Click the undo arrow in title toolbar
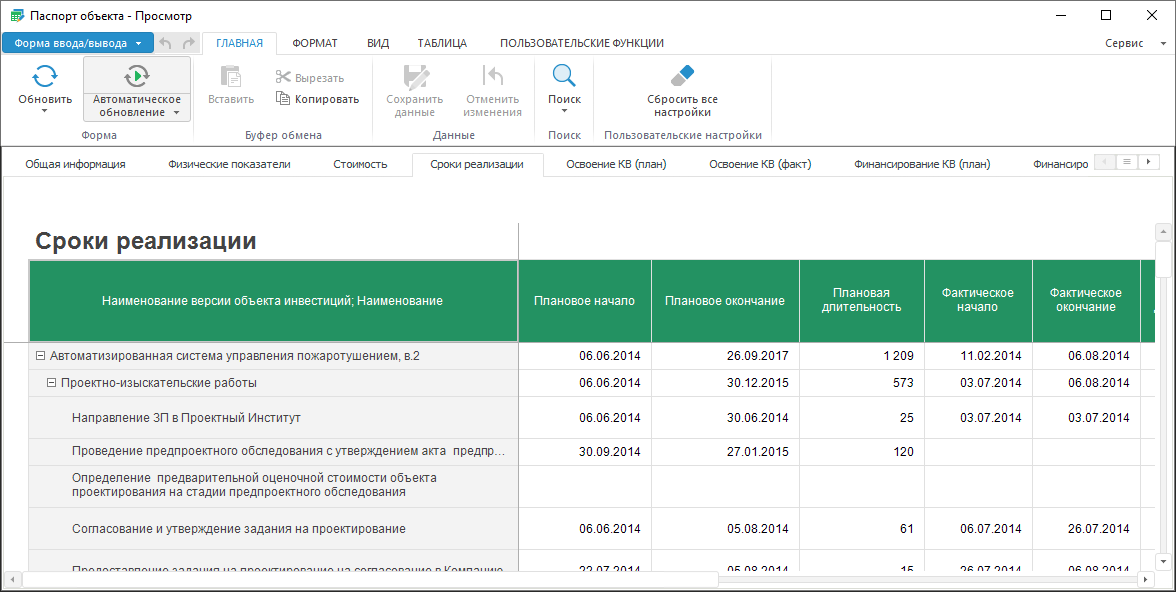 tap(166, 43)
